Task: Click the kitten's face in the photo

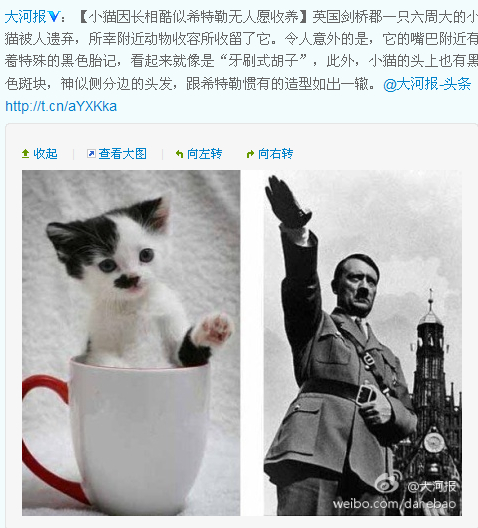Action: (x=126, y=264)
